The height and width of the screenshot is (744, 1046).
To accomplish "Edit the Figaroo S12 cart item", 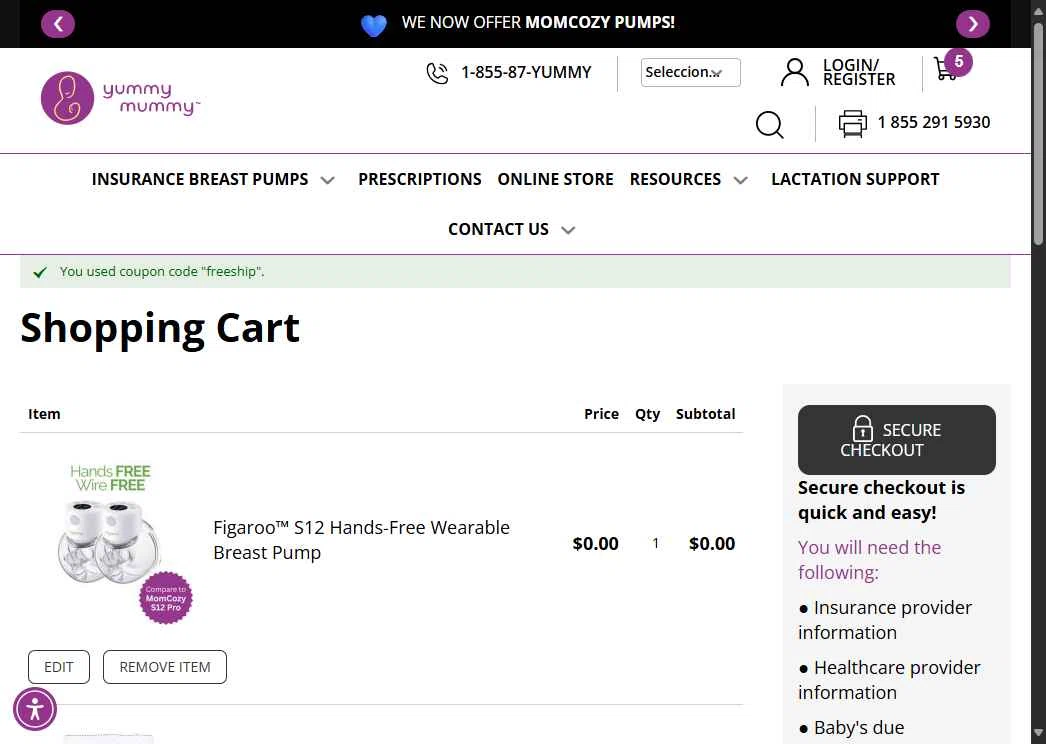I will tap(59, 667).
